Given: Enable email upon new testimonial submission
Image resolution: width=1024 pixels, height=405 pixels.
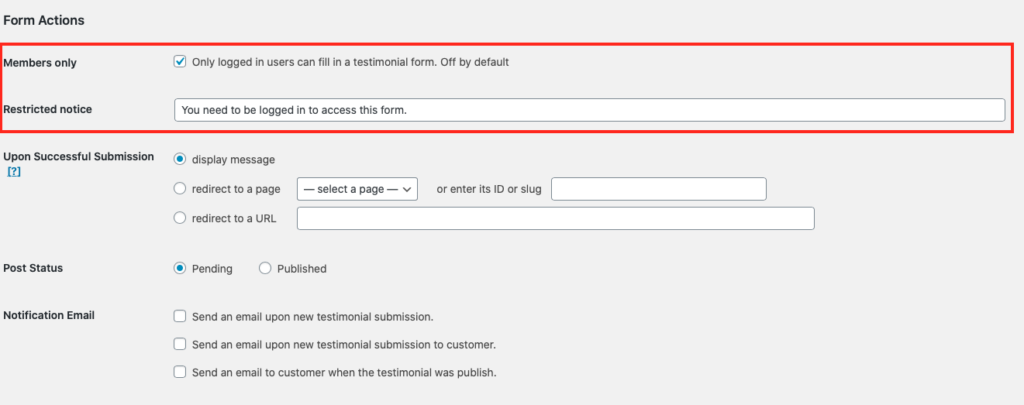Looking at the screenshot, I should click(180, 316).
